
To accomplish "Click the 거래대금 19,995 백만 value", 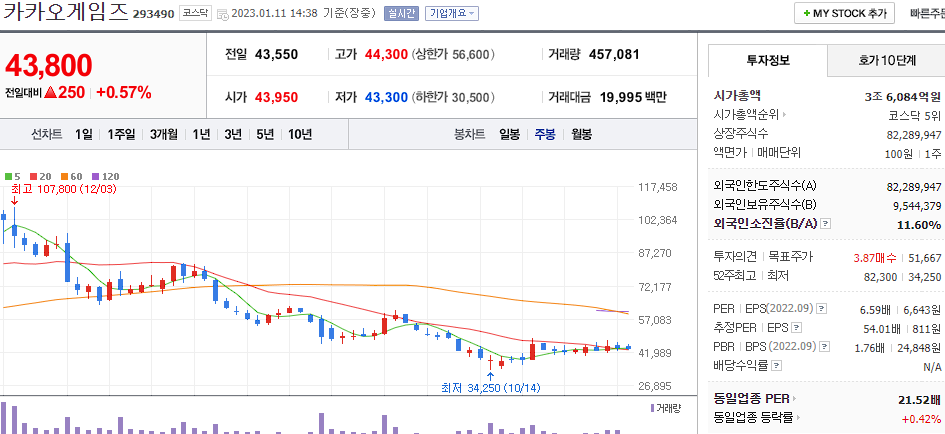I will coord(633,97).
